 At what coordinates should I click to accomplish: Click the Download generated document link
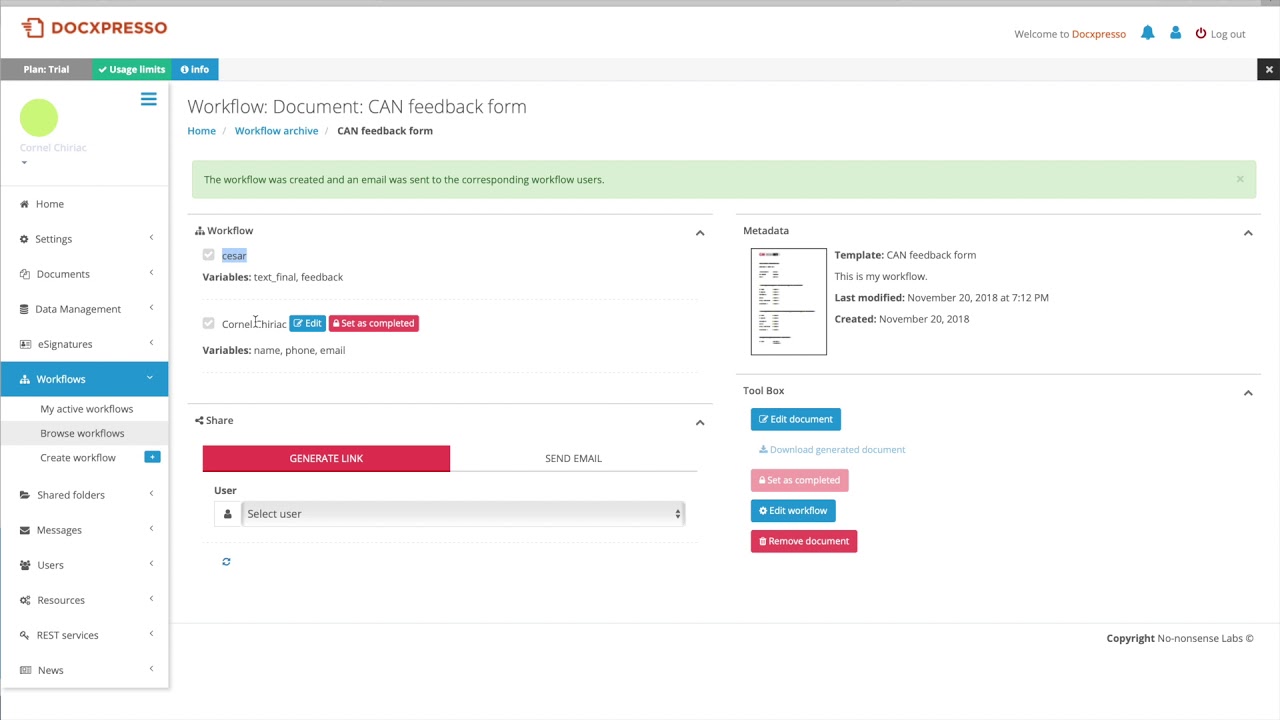pyautogui.click(x=832, y=450)
